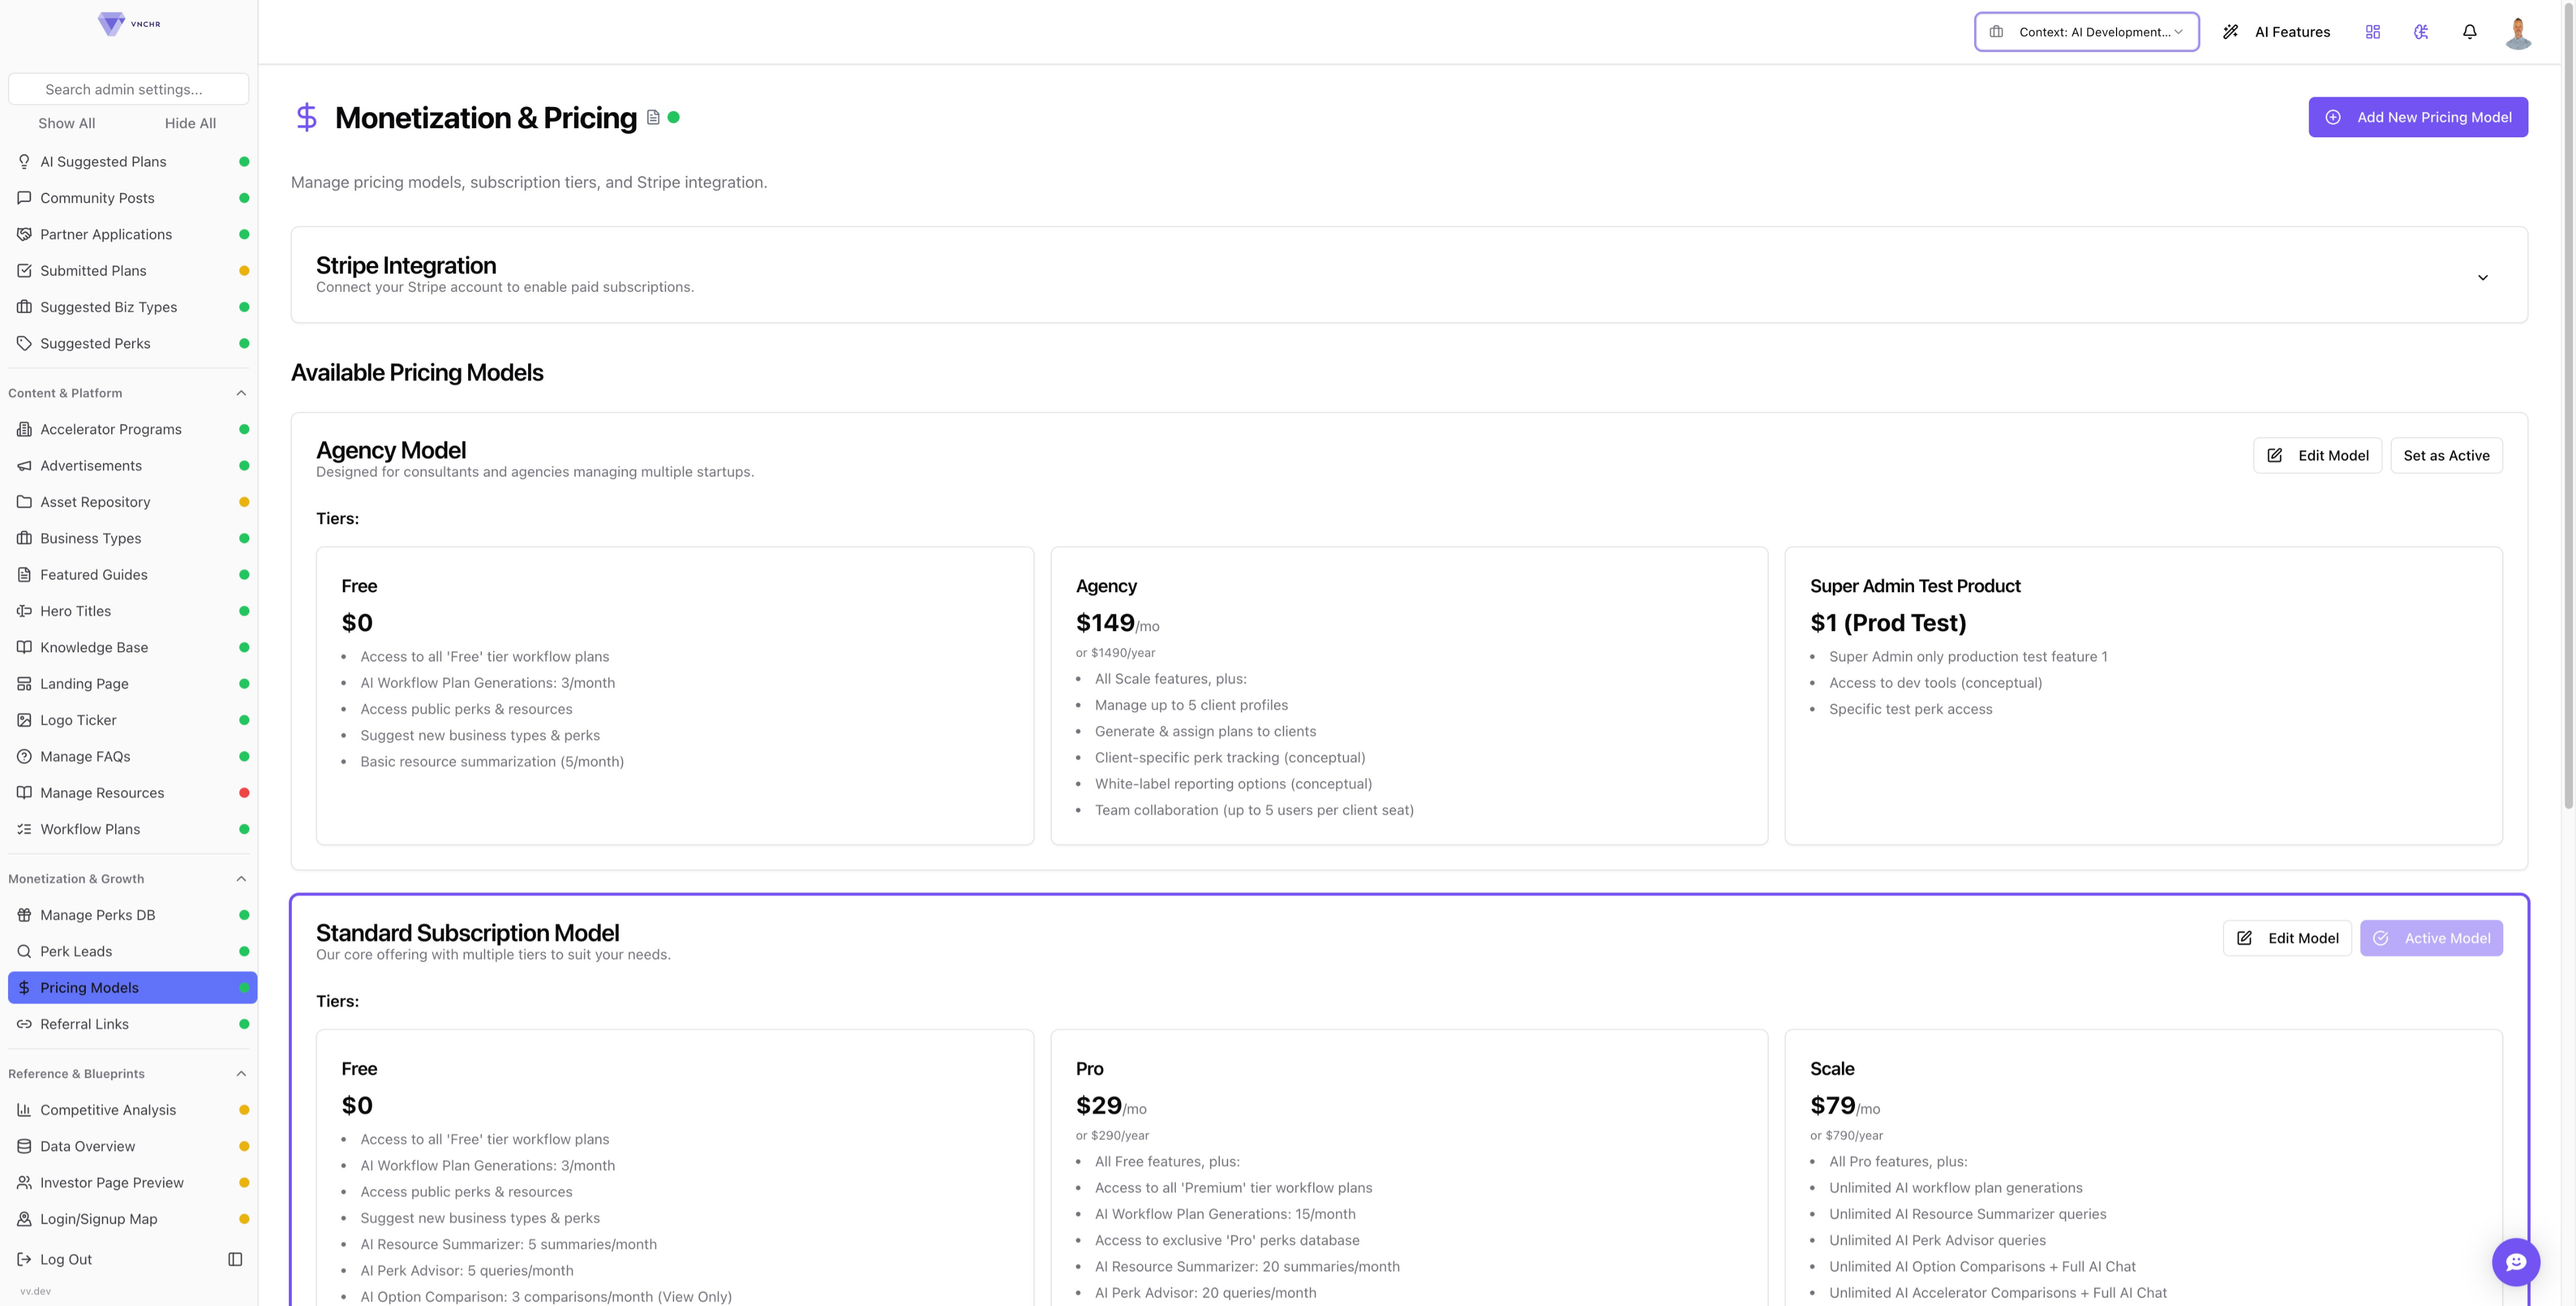This screenshot has width=2576, height=1306.
Task: Edit the Standard Subscription Model
Action: click(x=2287, y=938)
